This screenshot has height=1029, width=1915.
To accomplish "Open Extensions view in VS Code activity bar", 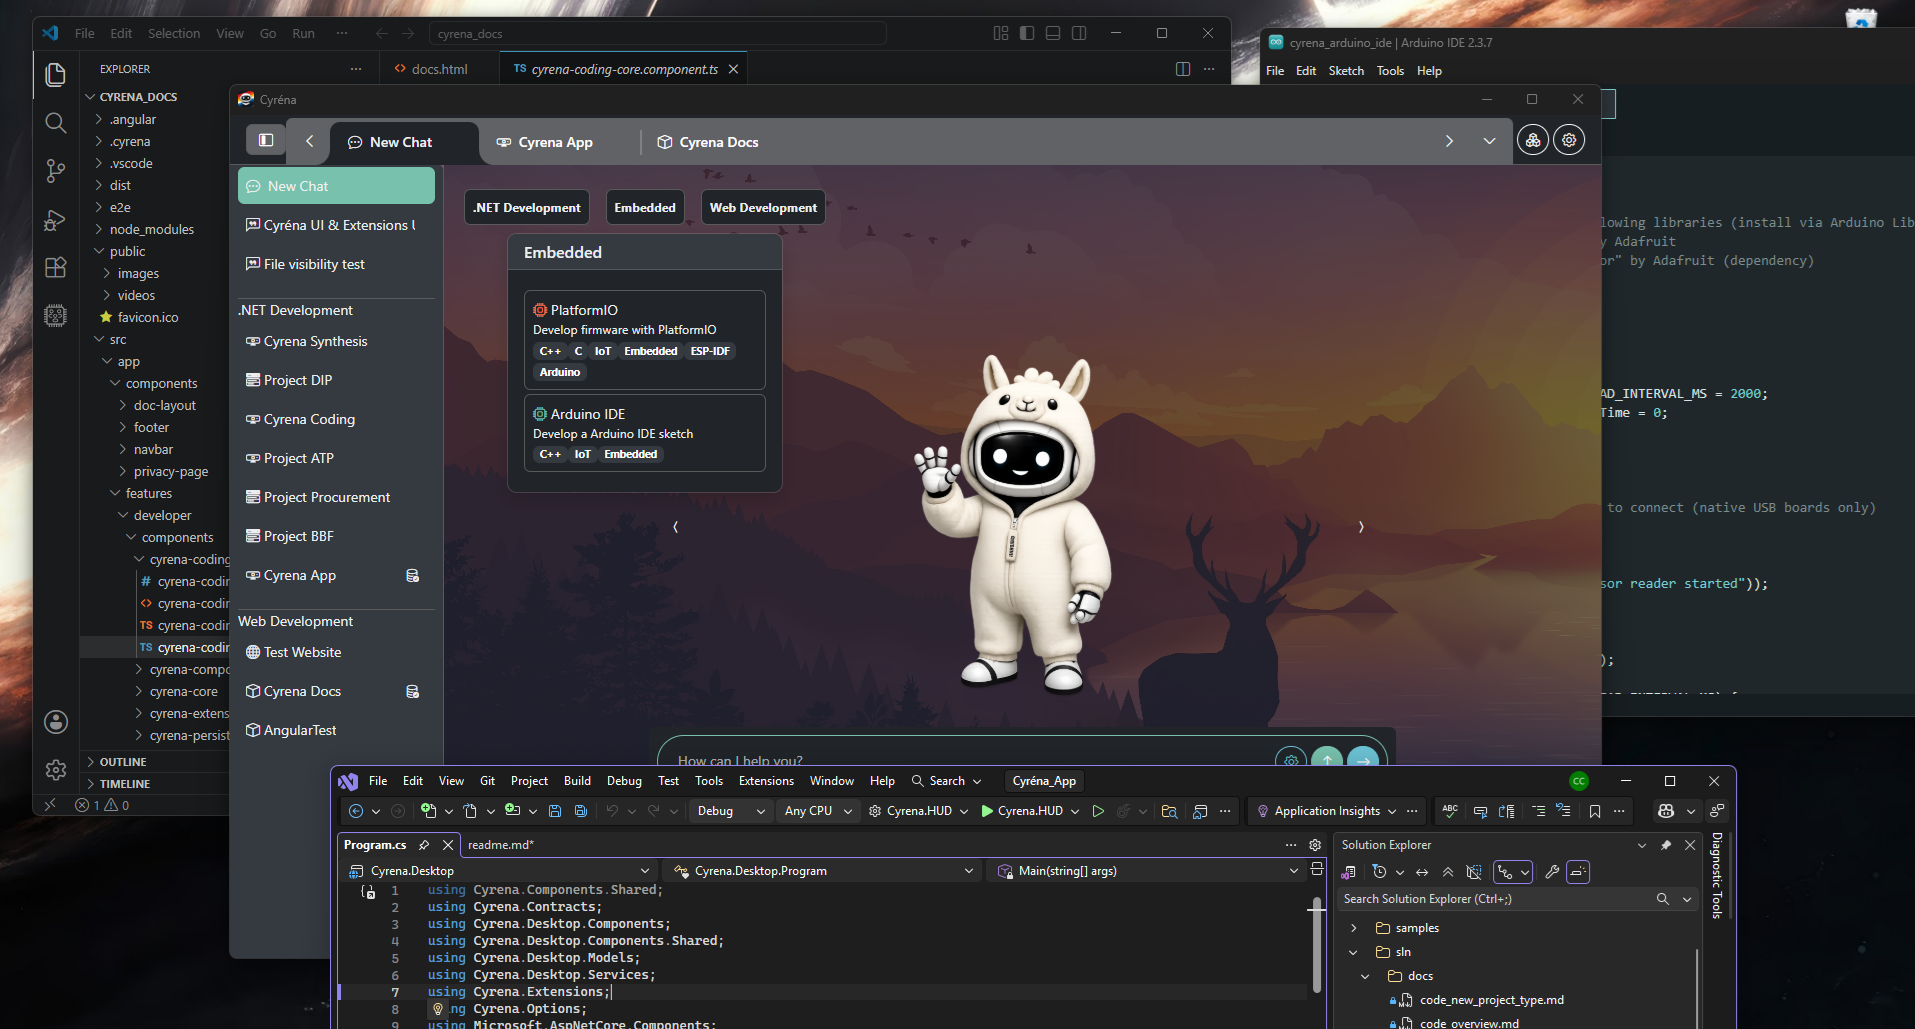I will coord(56,268).
